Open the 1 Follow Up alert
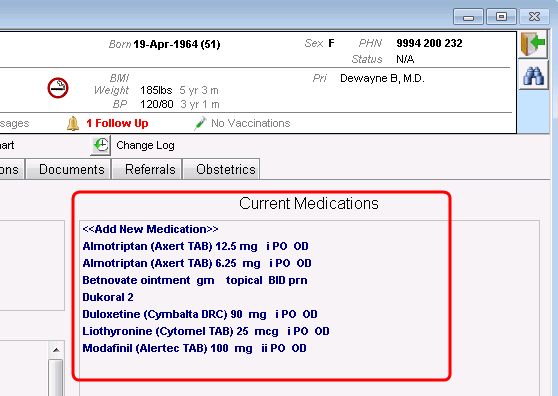Image resolution: width=558 pixels, height=396 pixels. 117,123
